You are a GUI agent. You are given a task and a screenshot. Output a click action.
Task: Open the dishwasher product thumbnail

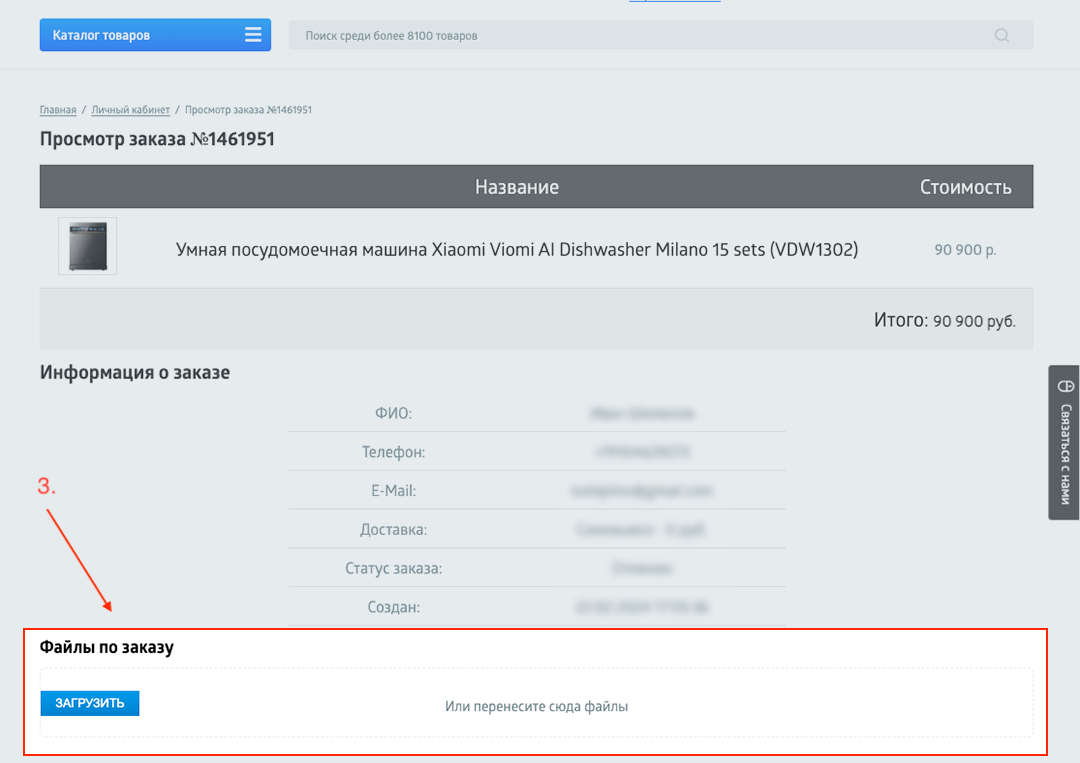pyautogui.click(x=87, y=246)
